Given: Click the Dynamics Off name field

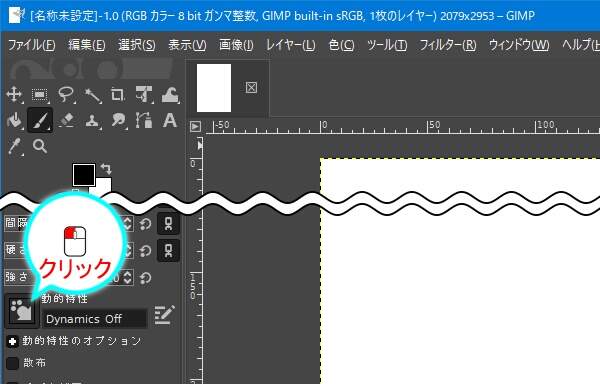Looking at the screenshot, I should tap(94, 319).
